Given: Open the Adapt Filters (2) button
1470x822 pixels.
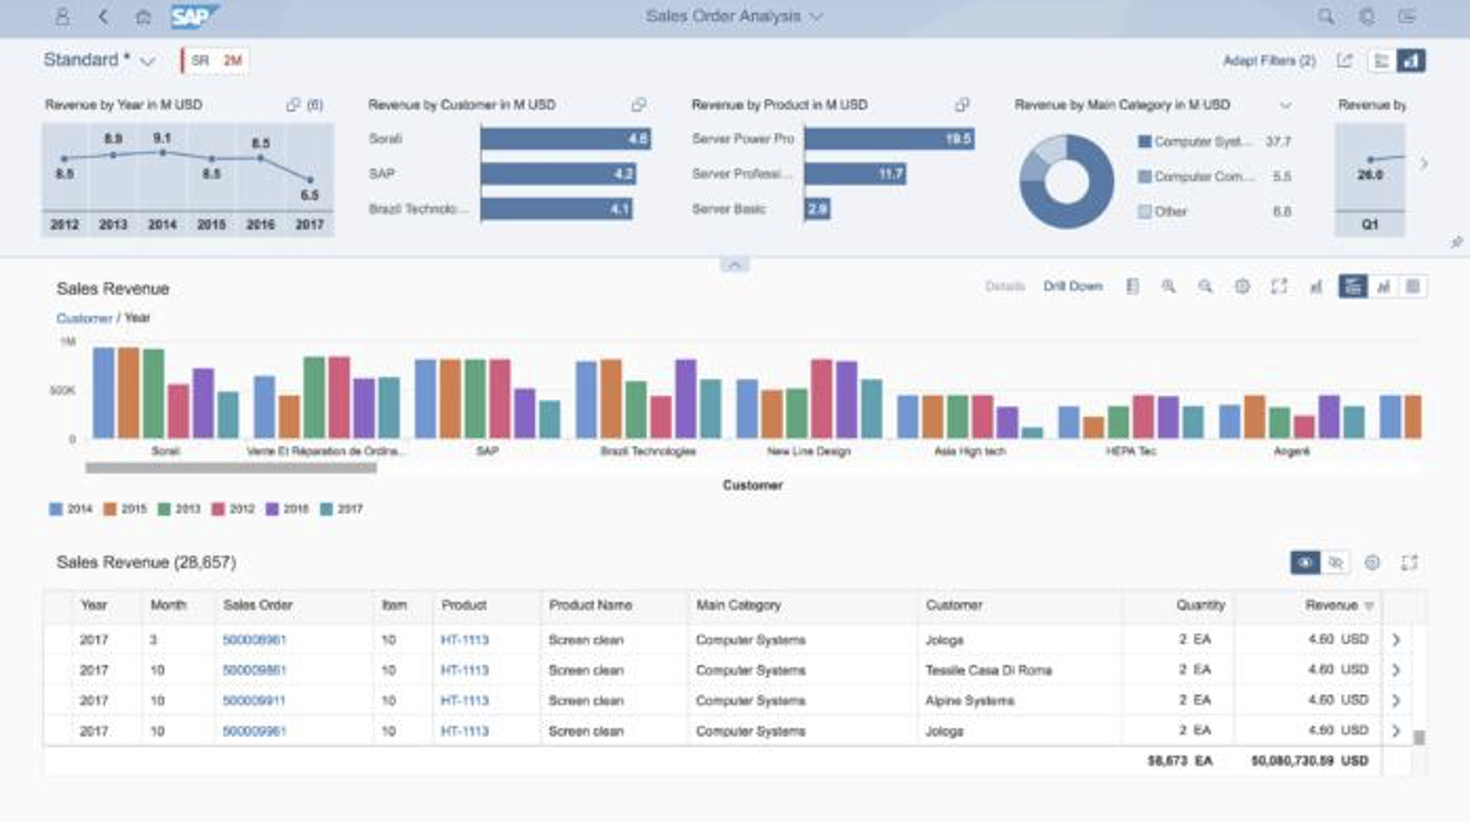Looking at the screenshot, I should [x=1269, y=61].
